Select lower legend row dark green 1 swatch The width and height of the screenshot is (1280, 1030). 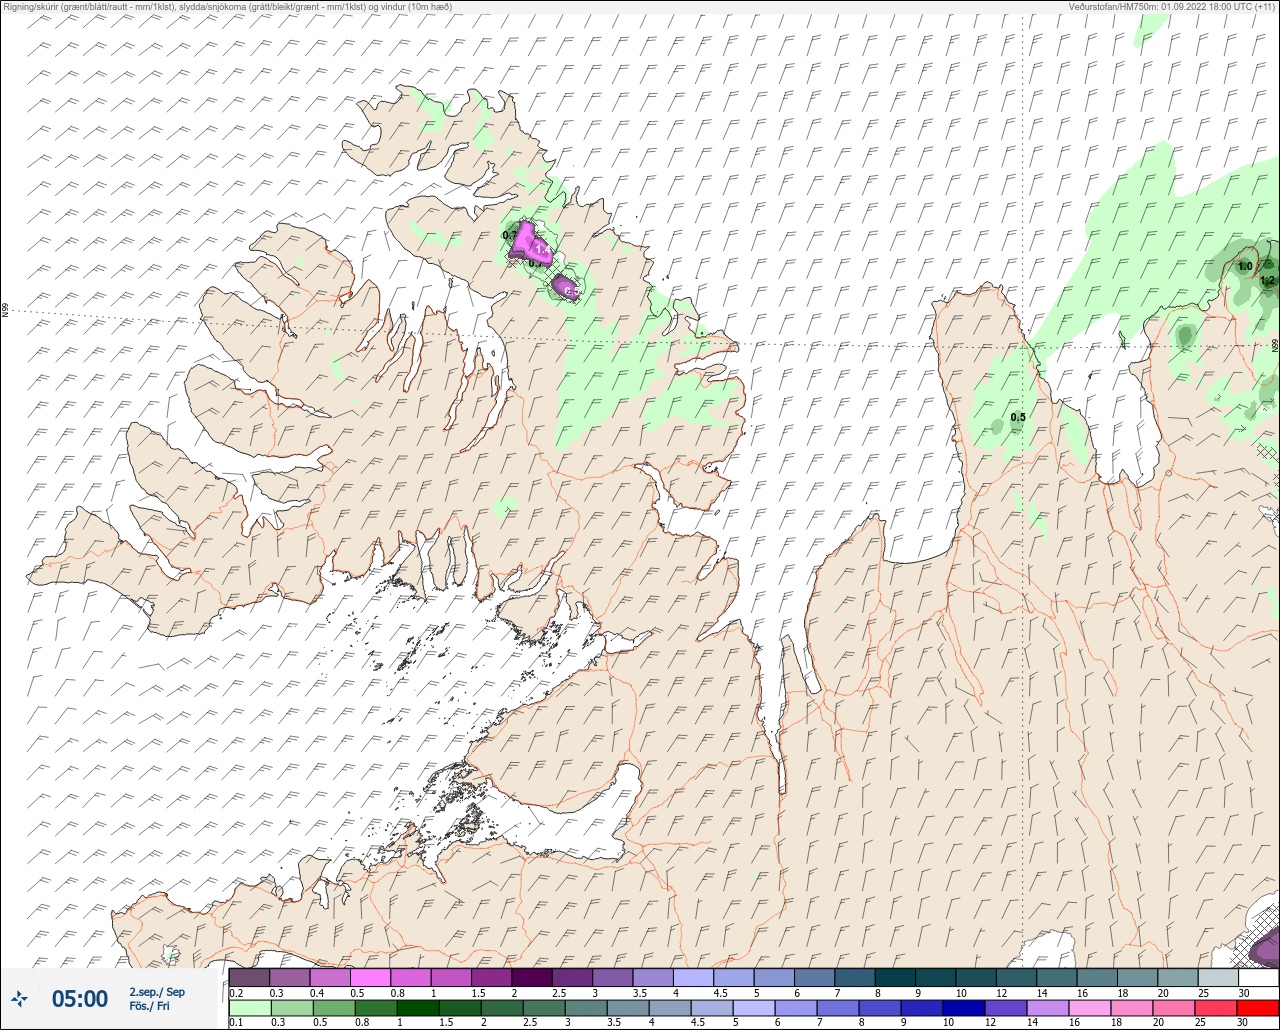tap(417, 1007)
